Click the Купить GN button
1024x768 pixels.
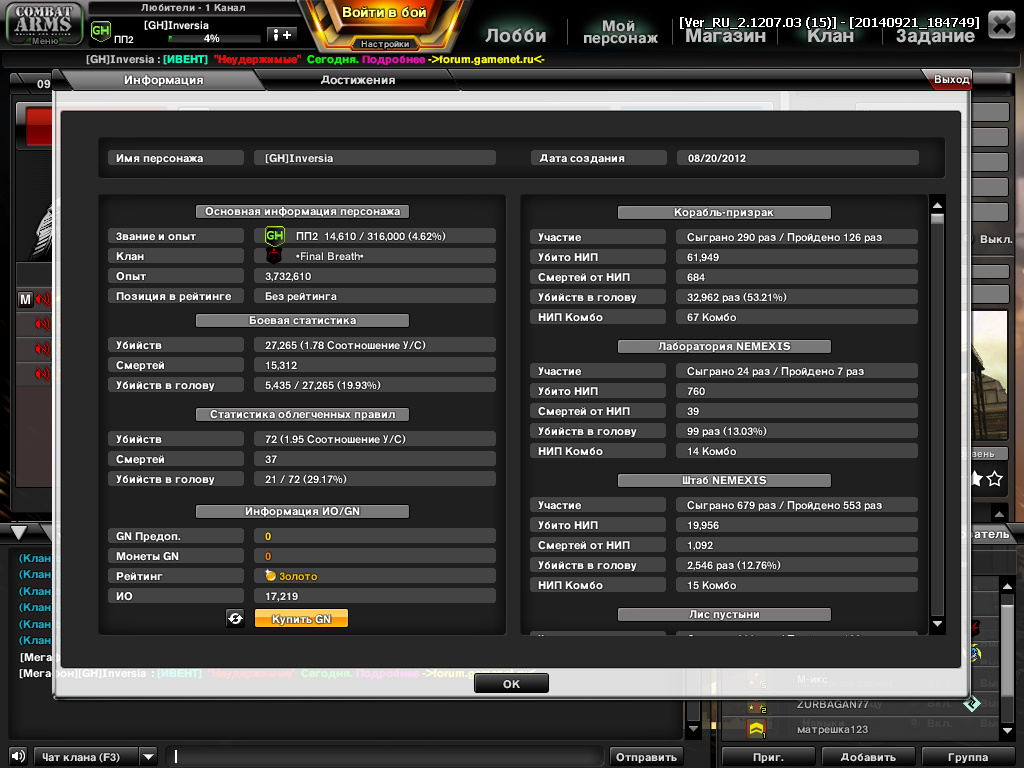click(x=301, y=618)
